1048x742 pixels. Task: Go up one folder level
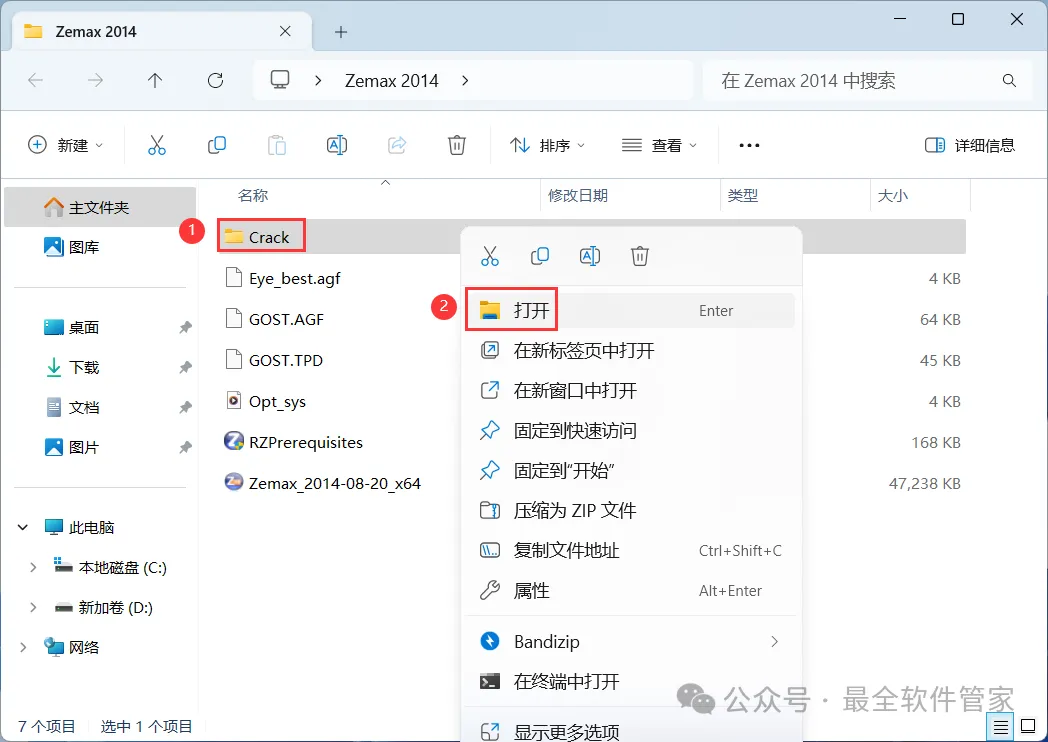point(155,81)
